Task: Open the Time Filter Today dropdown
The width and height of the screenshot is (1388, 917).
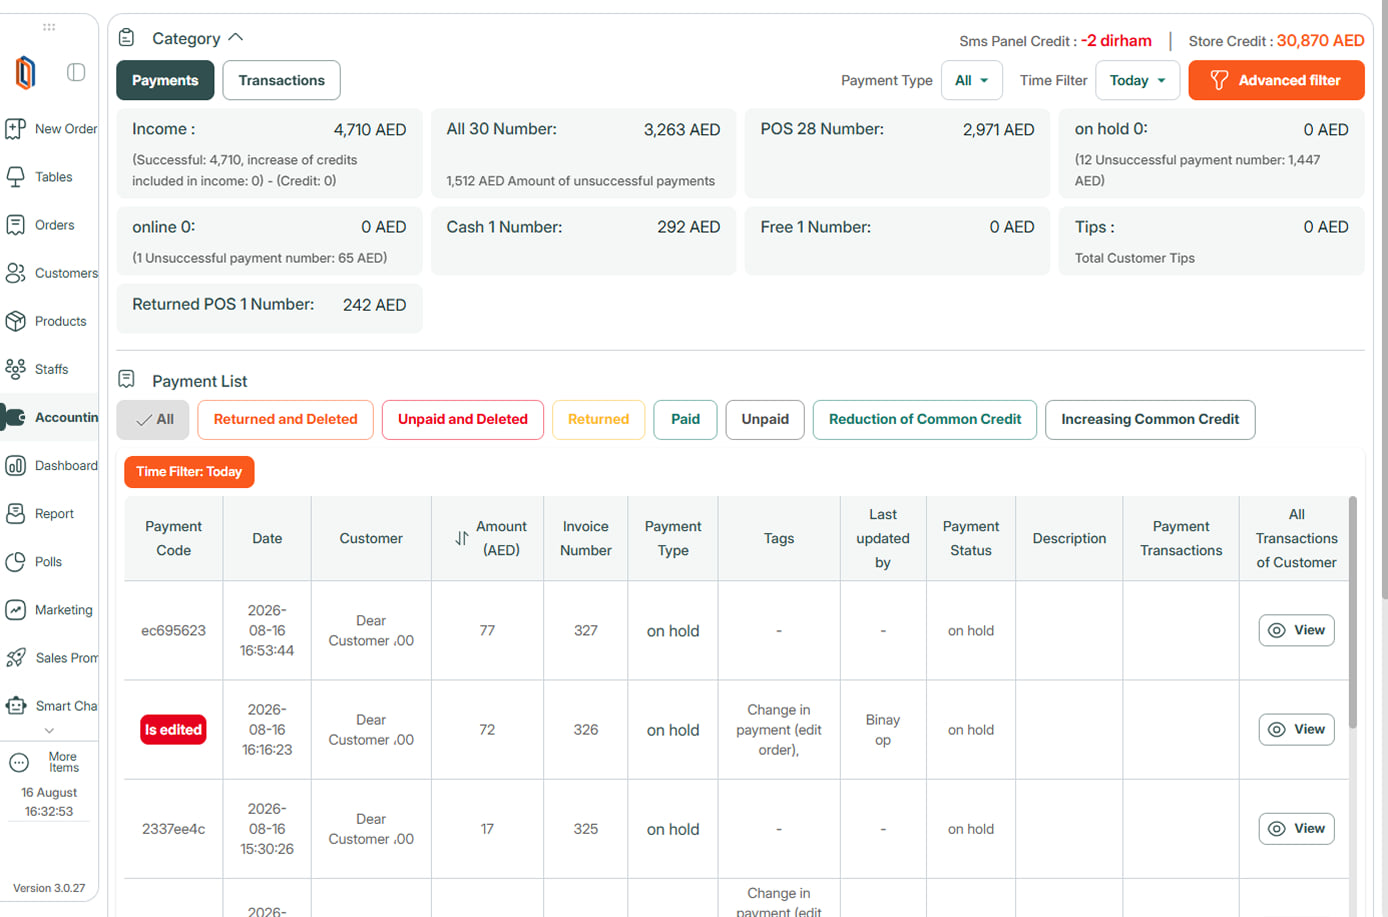Action: point(1137,80)
